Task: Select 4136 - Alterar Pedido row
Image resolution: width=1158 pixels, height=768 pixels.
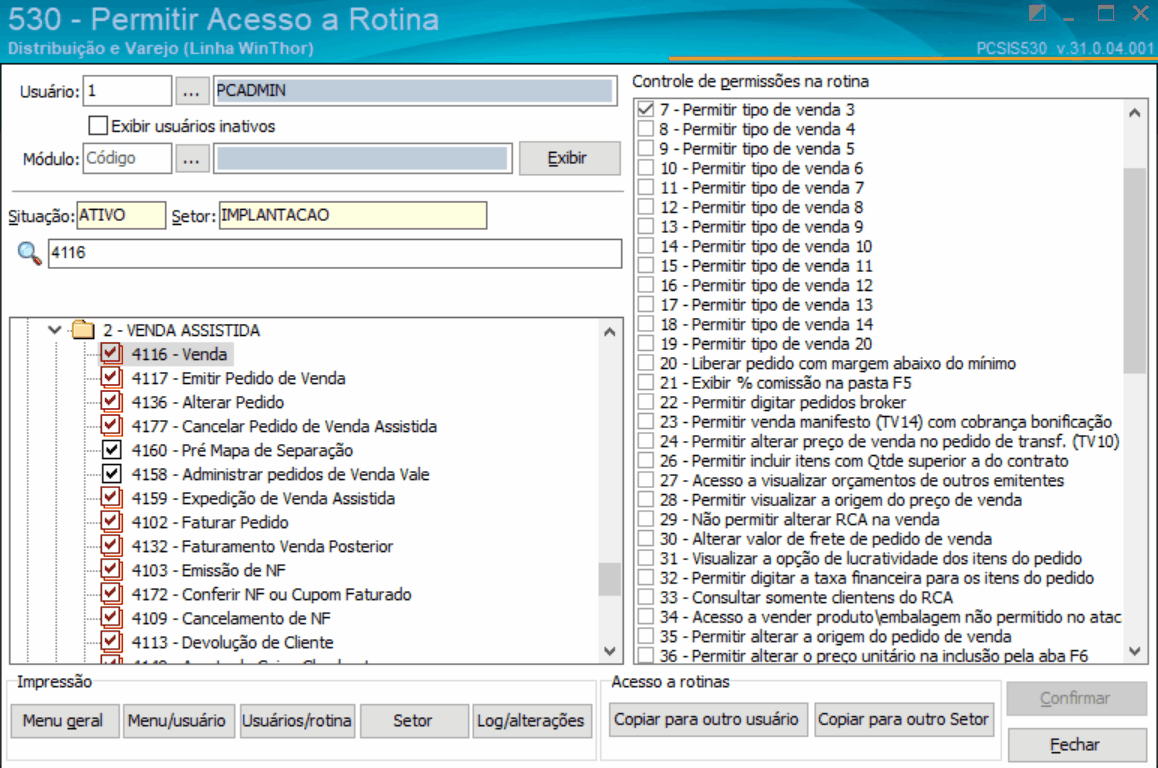Action: pyautogui.click(x=208, y=402)
